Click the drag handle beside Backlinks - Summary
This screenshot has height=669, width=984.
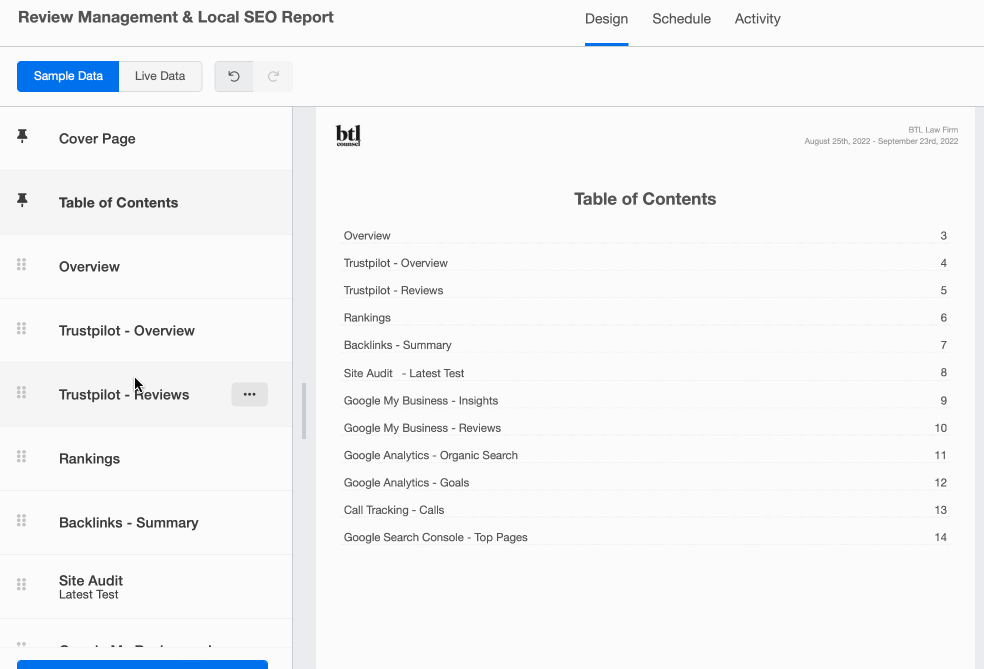coord(20,522)
